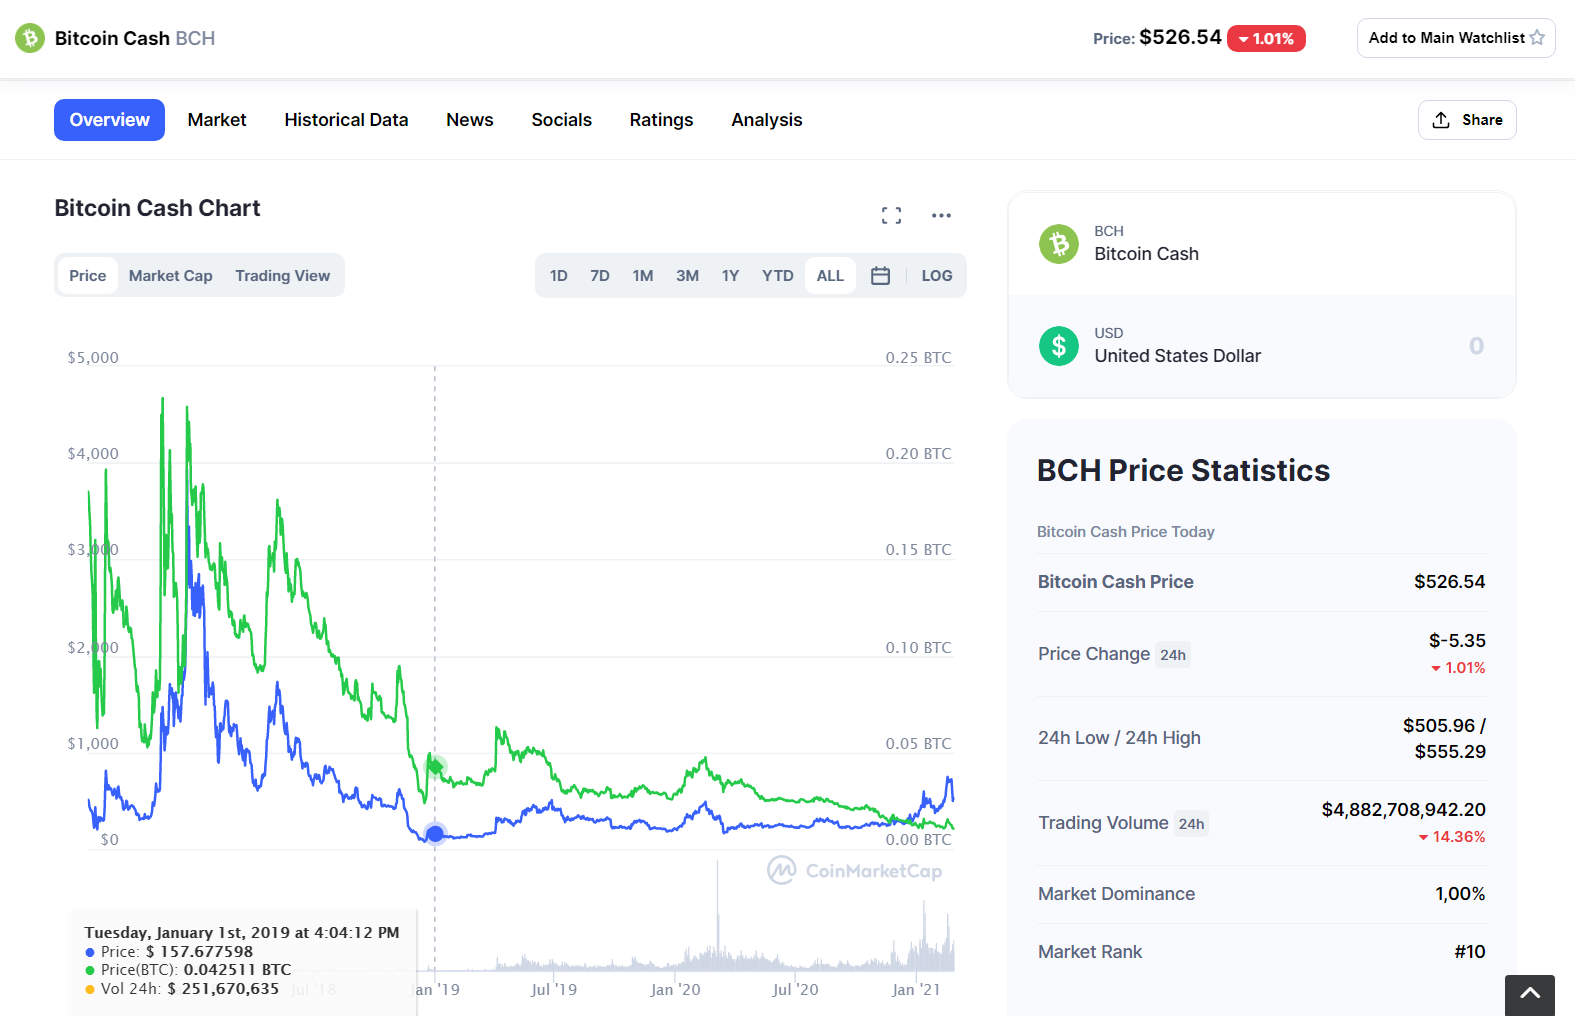The width and height of the screenshot is (1575, 1016).
Task: Click the Market Rank value #10
Action: tap(1470, 952)
